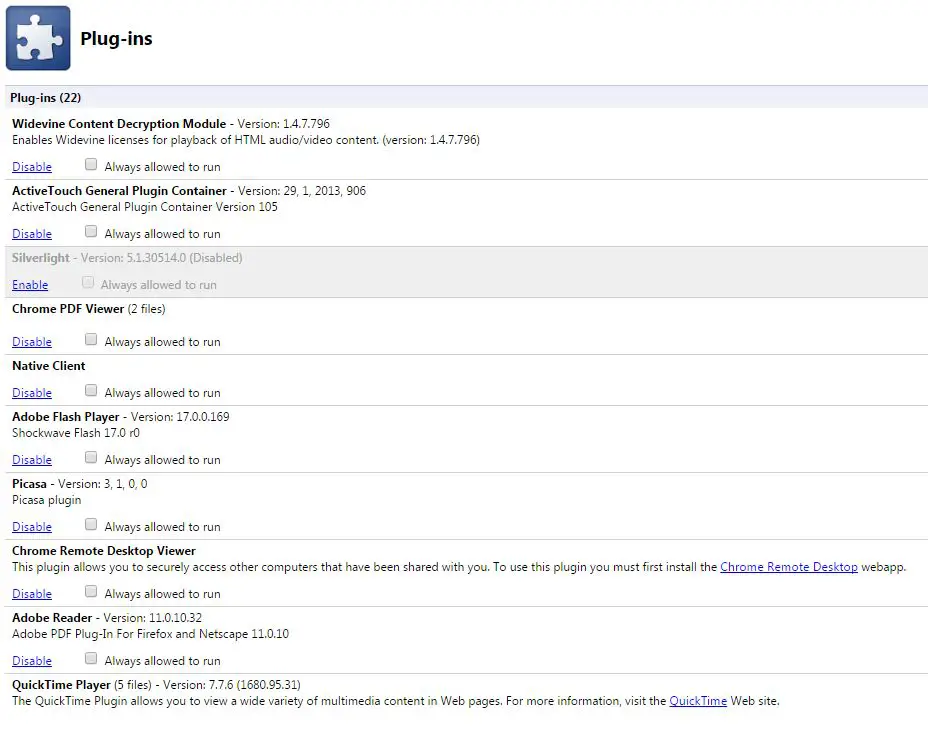The width and height of the screenshot is (928, 729).
Task: Disable ActiveTouch General Plugin Container
Action: [32, 234]
